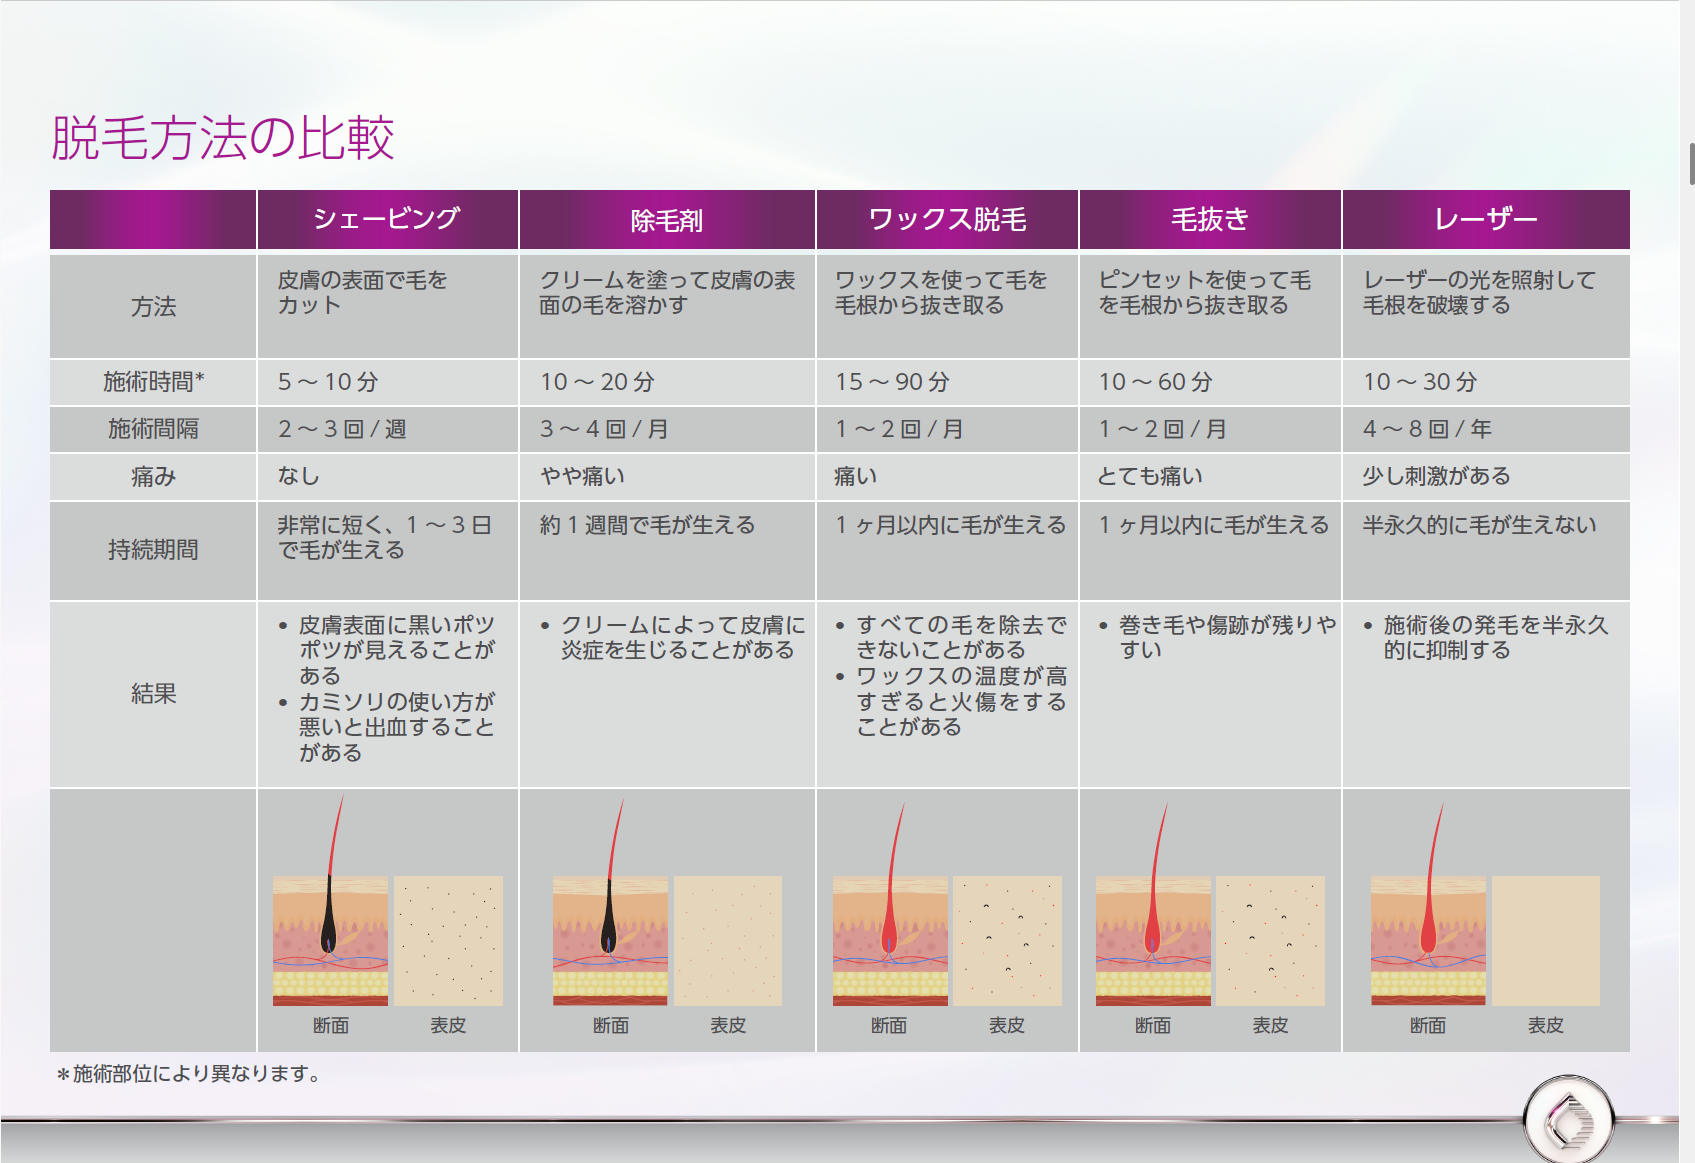Select the レーザー column header
Viewport: 1695px width, 1163px height.
[x=1485, y=219]
